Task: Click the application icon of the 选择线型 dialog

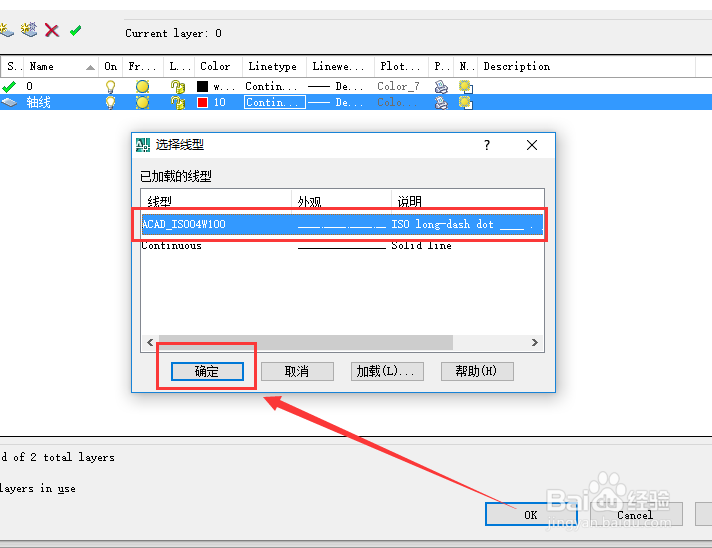Action: click(x=143, y=145)
